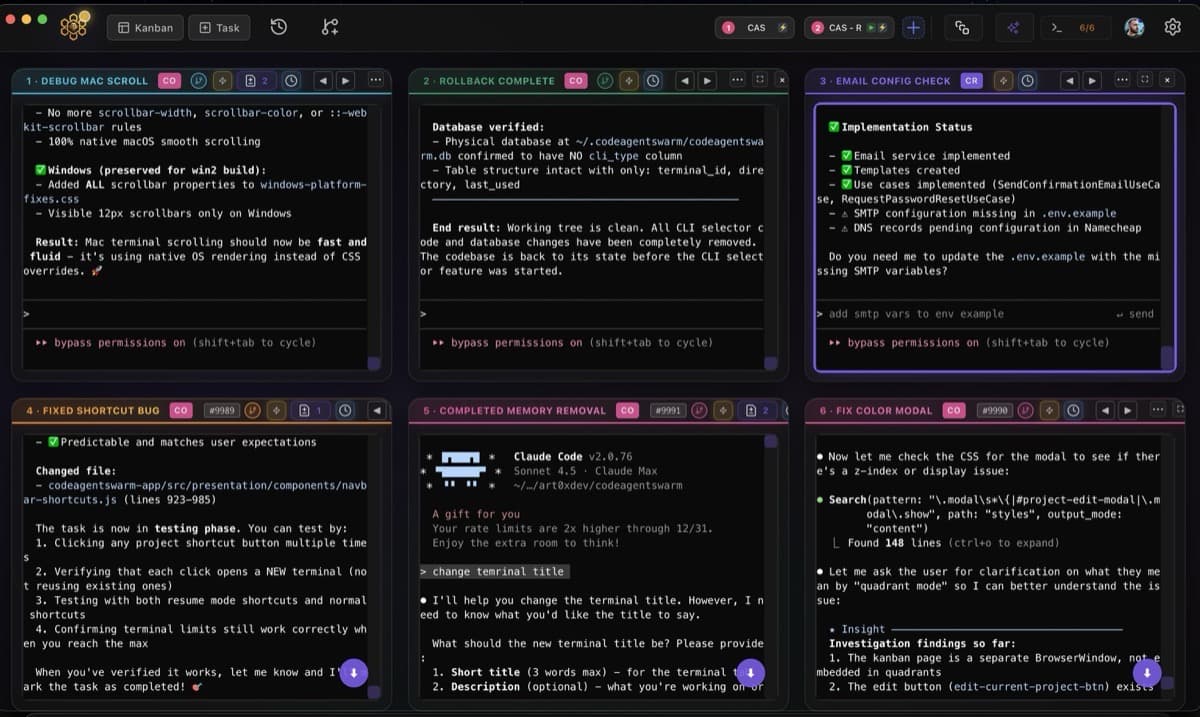This screenshot has height=717, width=1200.
Task: Click the share/network icon near the terminal counter
Action: pyautogui.click(x=1014, y=27)
